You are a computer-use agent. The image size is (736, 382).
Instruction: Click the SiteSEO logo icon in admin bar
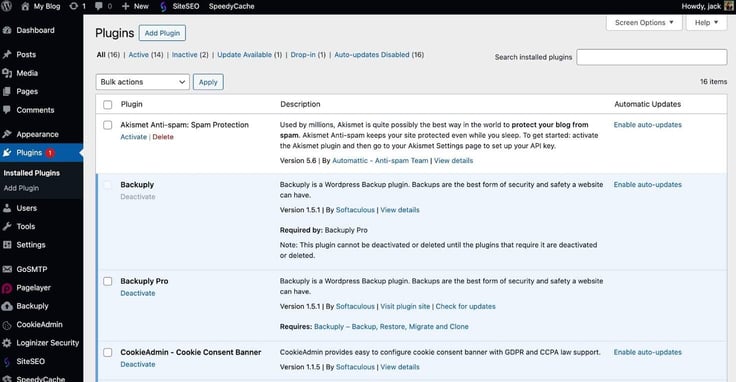click(163, 6)
